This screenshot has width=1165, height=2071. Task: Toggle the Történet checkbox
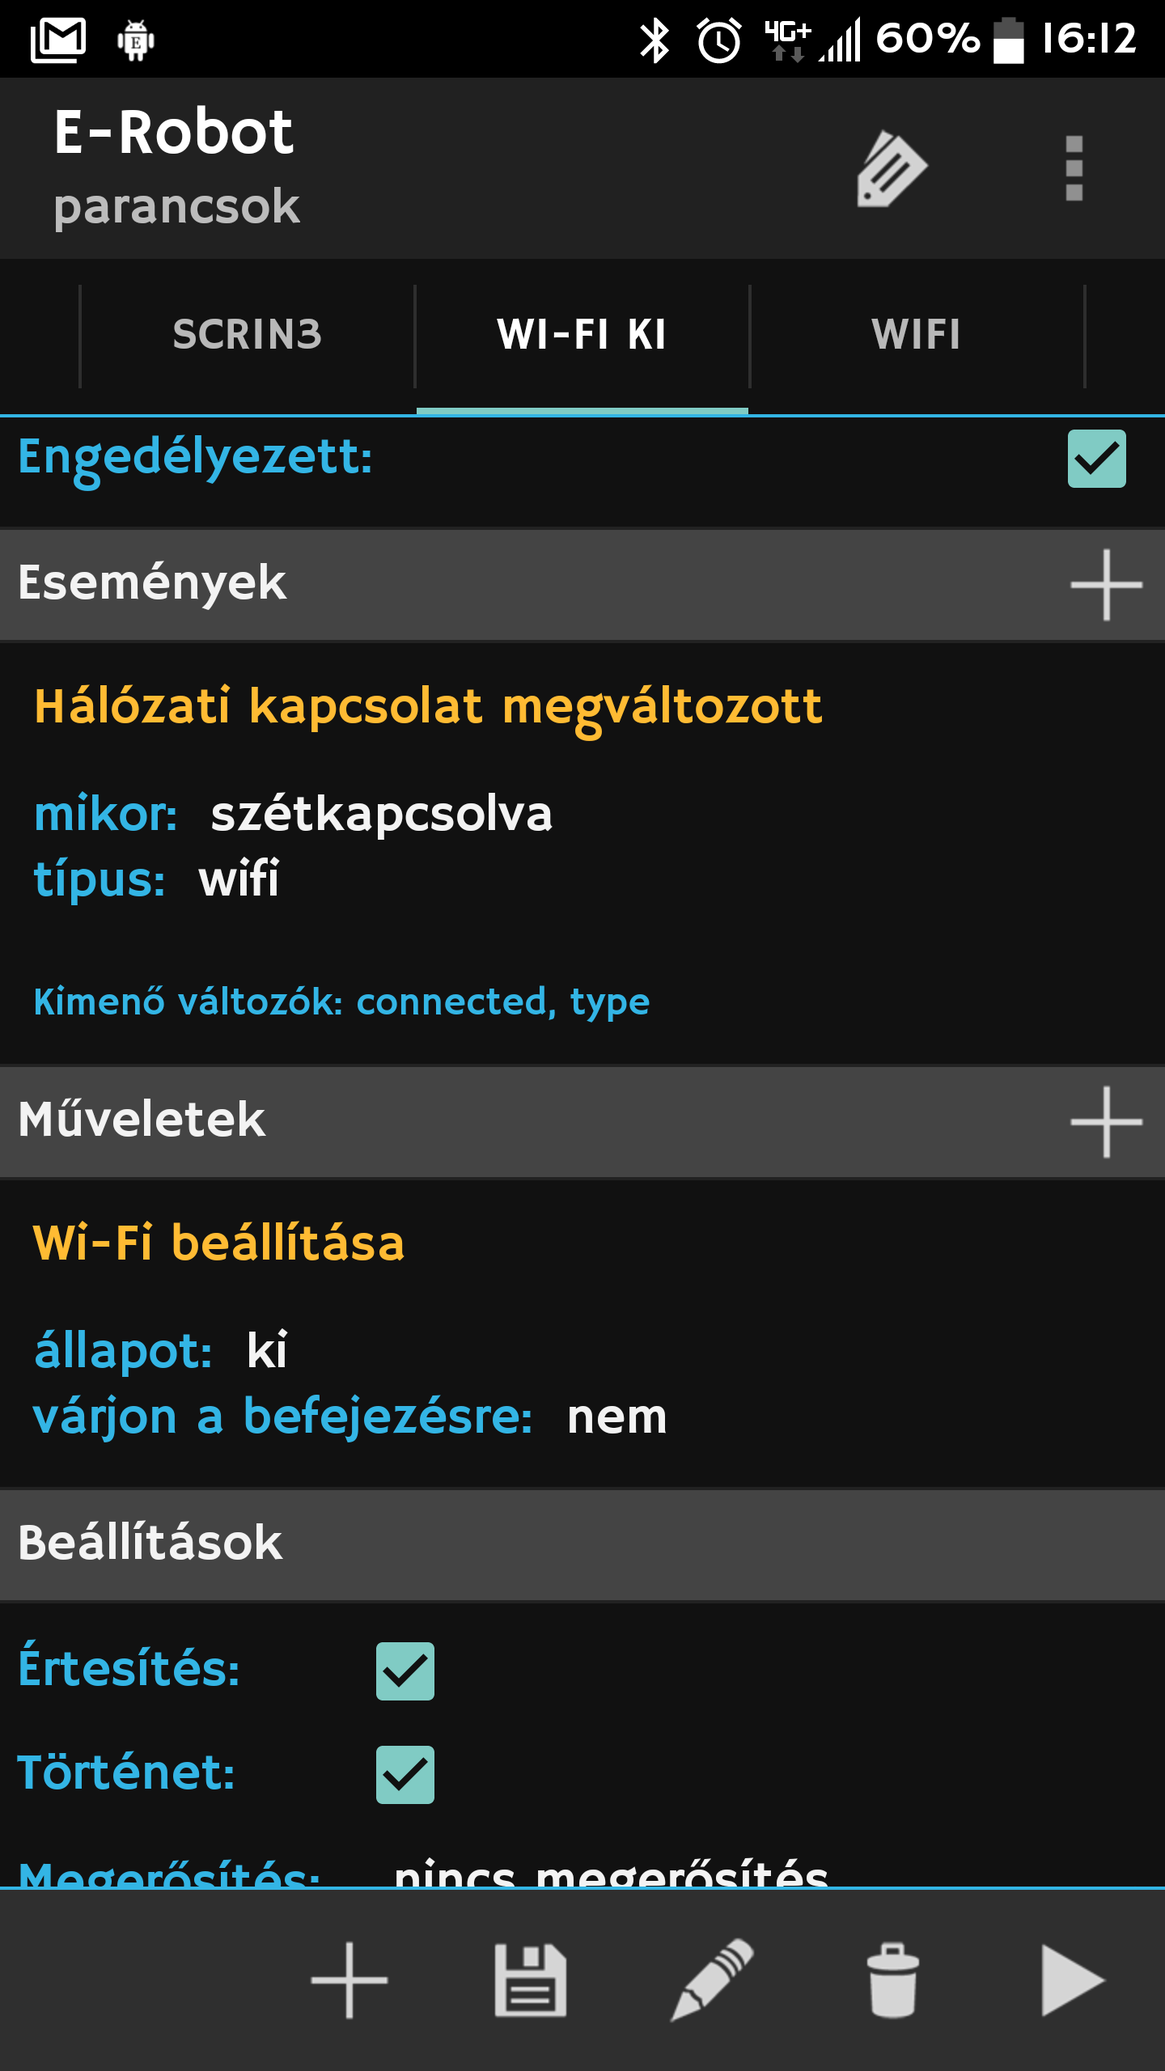click(x=405, y=1775)
